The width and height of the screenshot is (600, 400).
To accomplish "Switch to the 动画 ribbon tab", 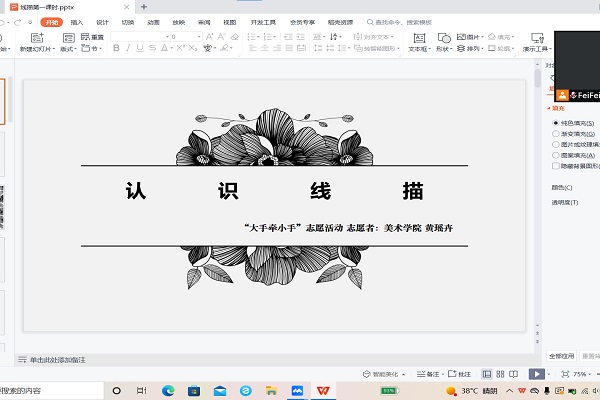I will click(x=153, y=21).
